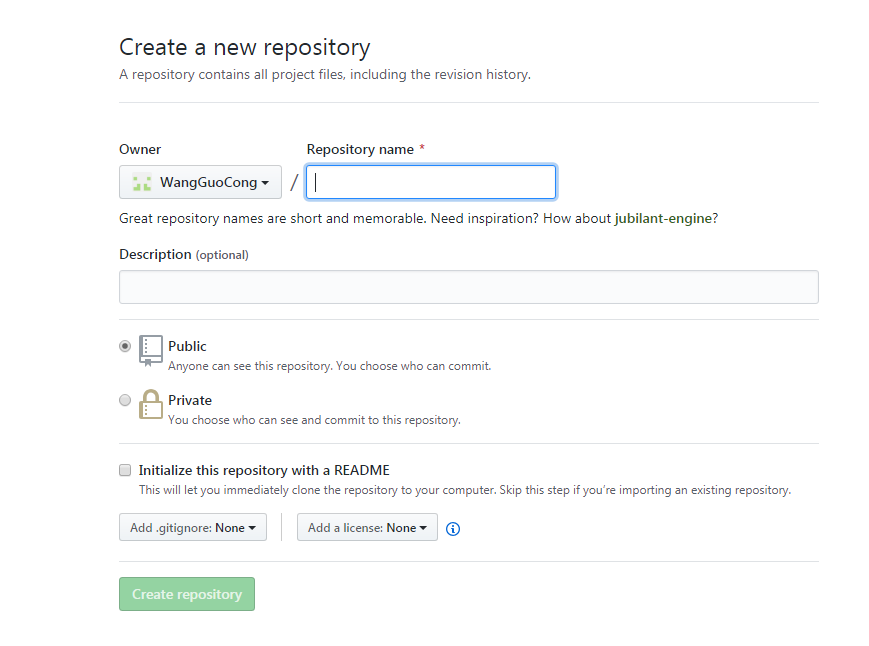Viewport: 869px width, 646px height.
Task: Click the license info icon
Action: [453, 529]
